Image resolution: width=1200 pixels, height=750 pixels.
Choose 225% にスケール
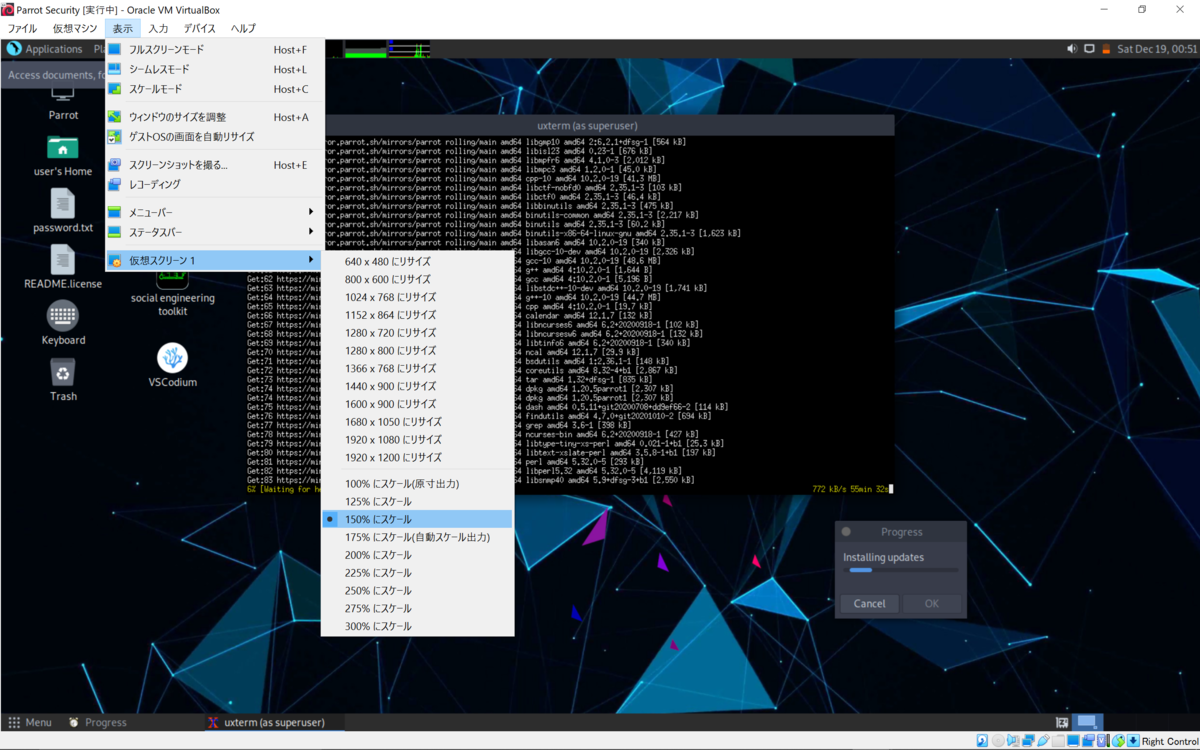pyautogui.click(x=417, y=573)
